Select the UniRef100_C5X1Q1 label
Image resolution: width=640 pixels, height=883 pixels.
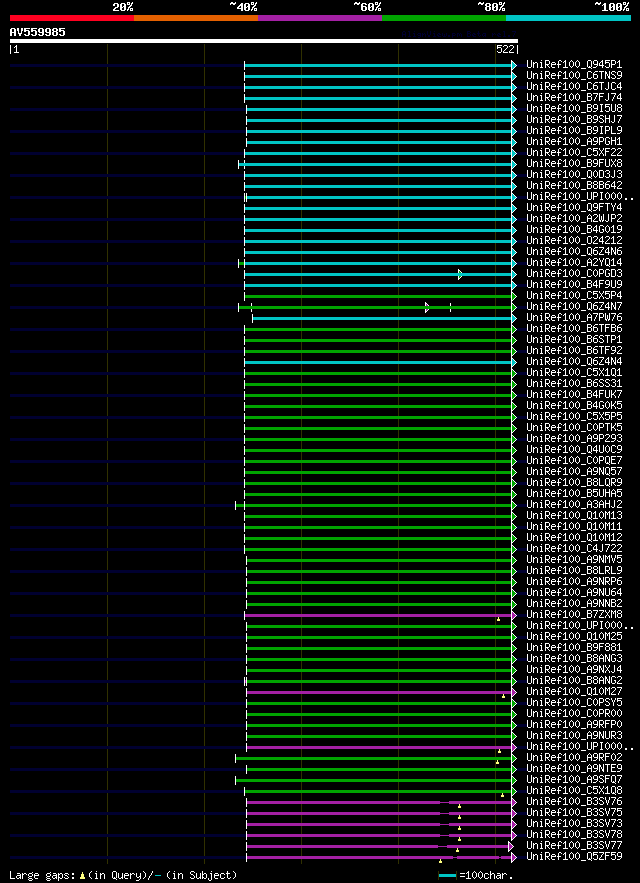[574, 373]
